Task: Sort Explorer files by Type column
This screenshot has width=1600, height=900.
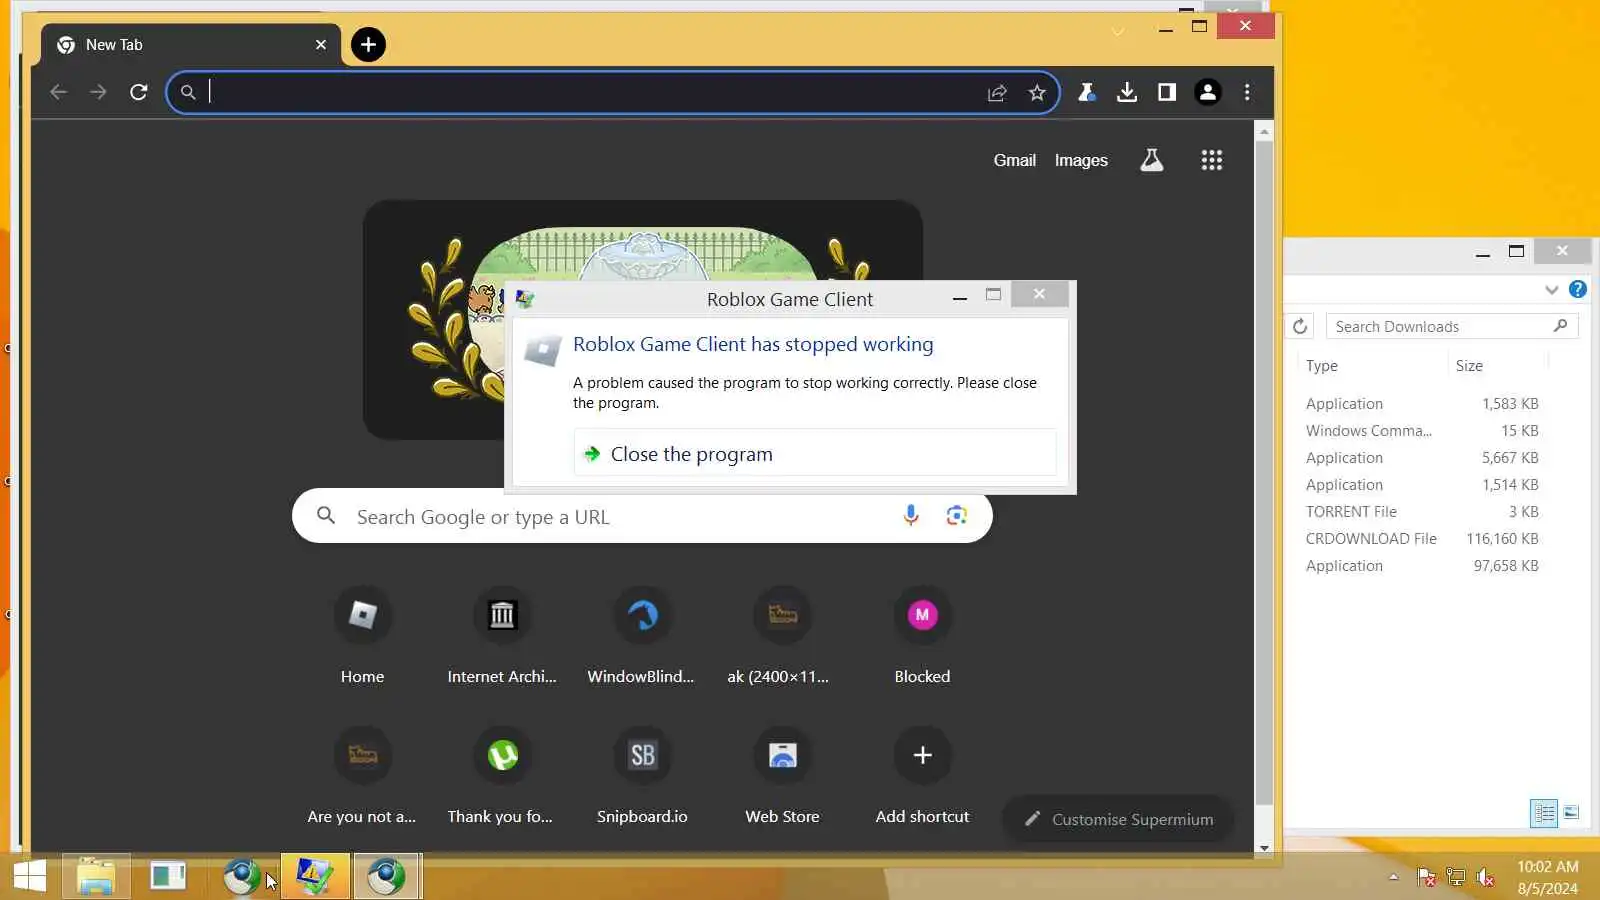Action: click(x=1321, y=366)
